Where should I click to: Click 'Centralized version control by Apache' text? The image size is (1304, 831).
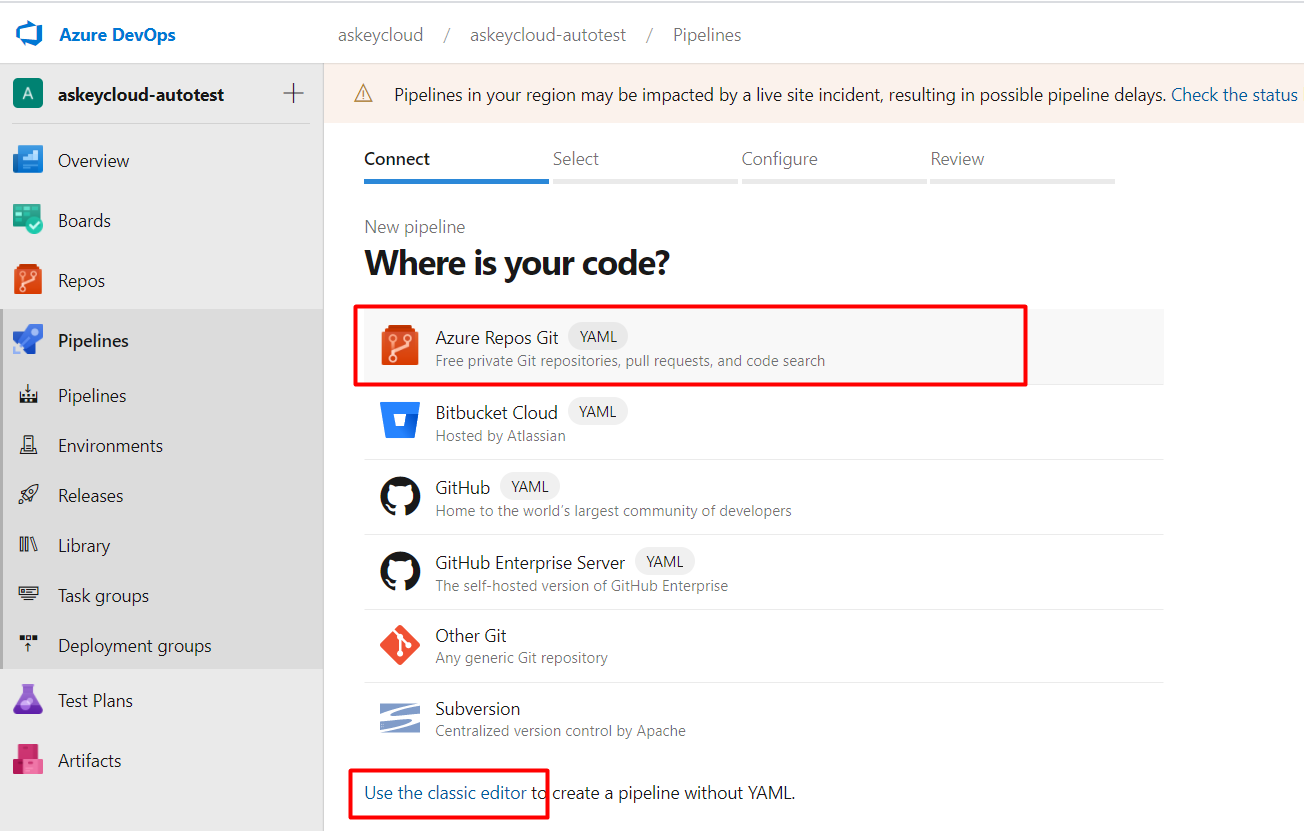[560, 731]
